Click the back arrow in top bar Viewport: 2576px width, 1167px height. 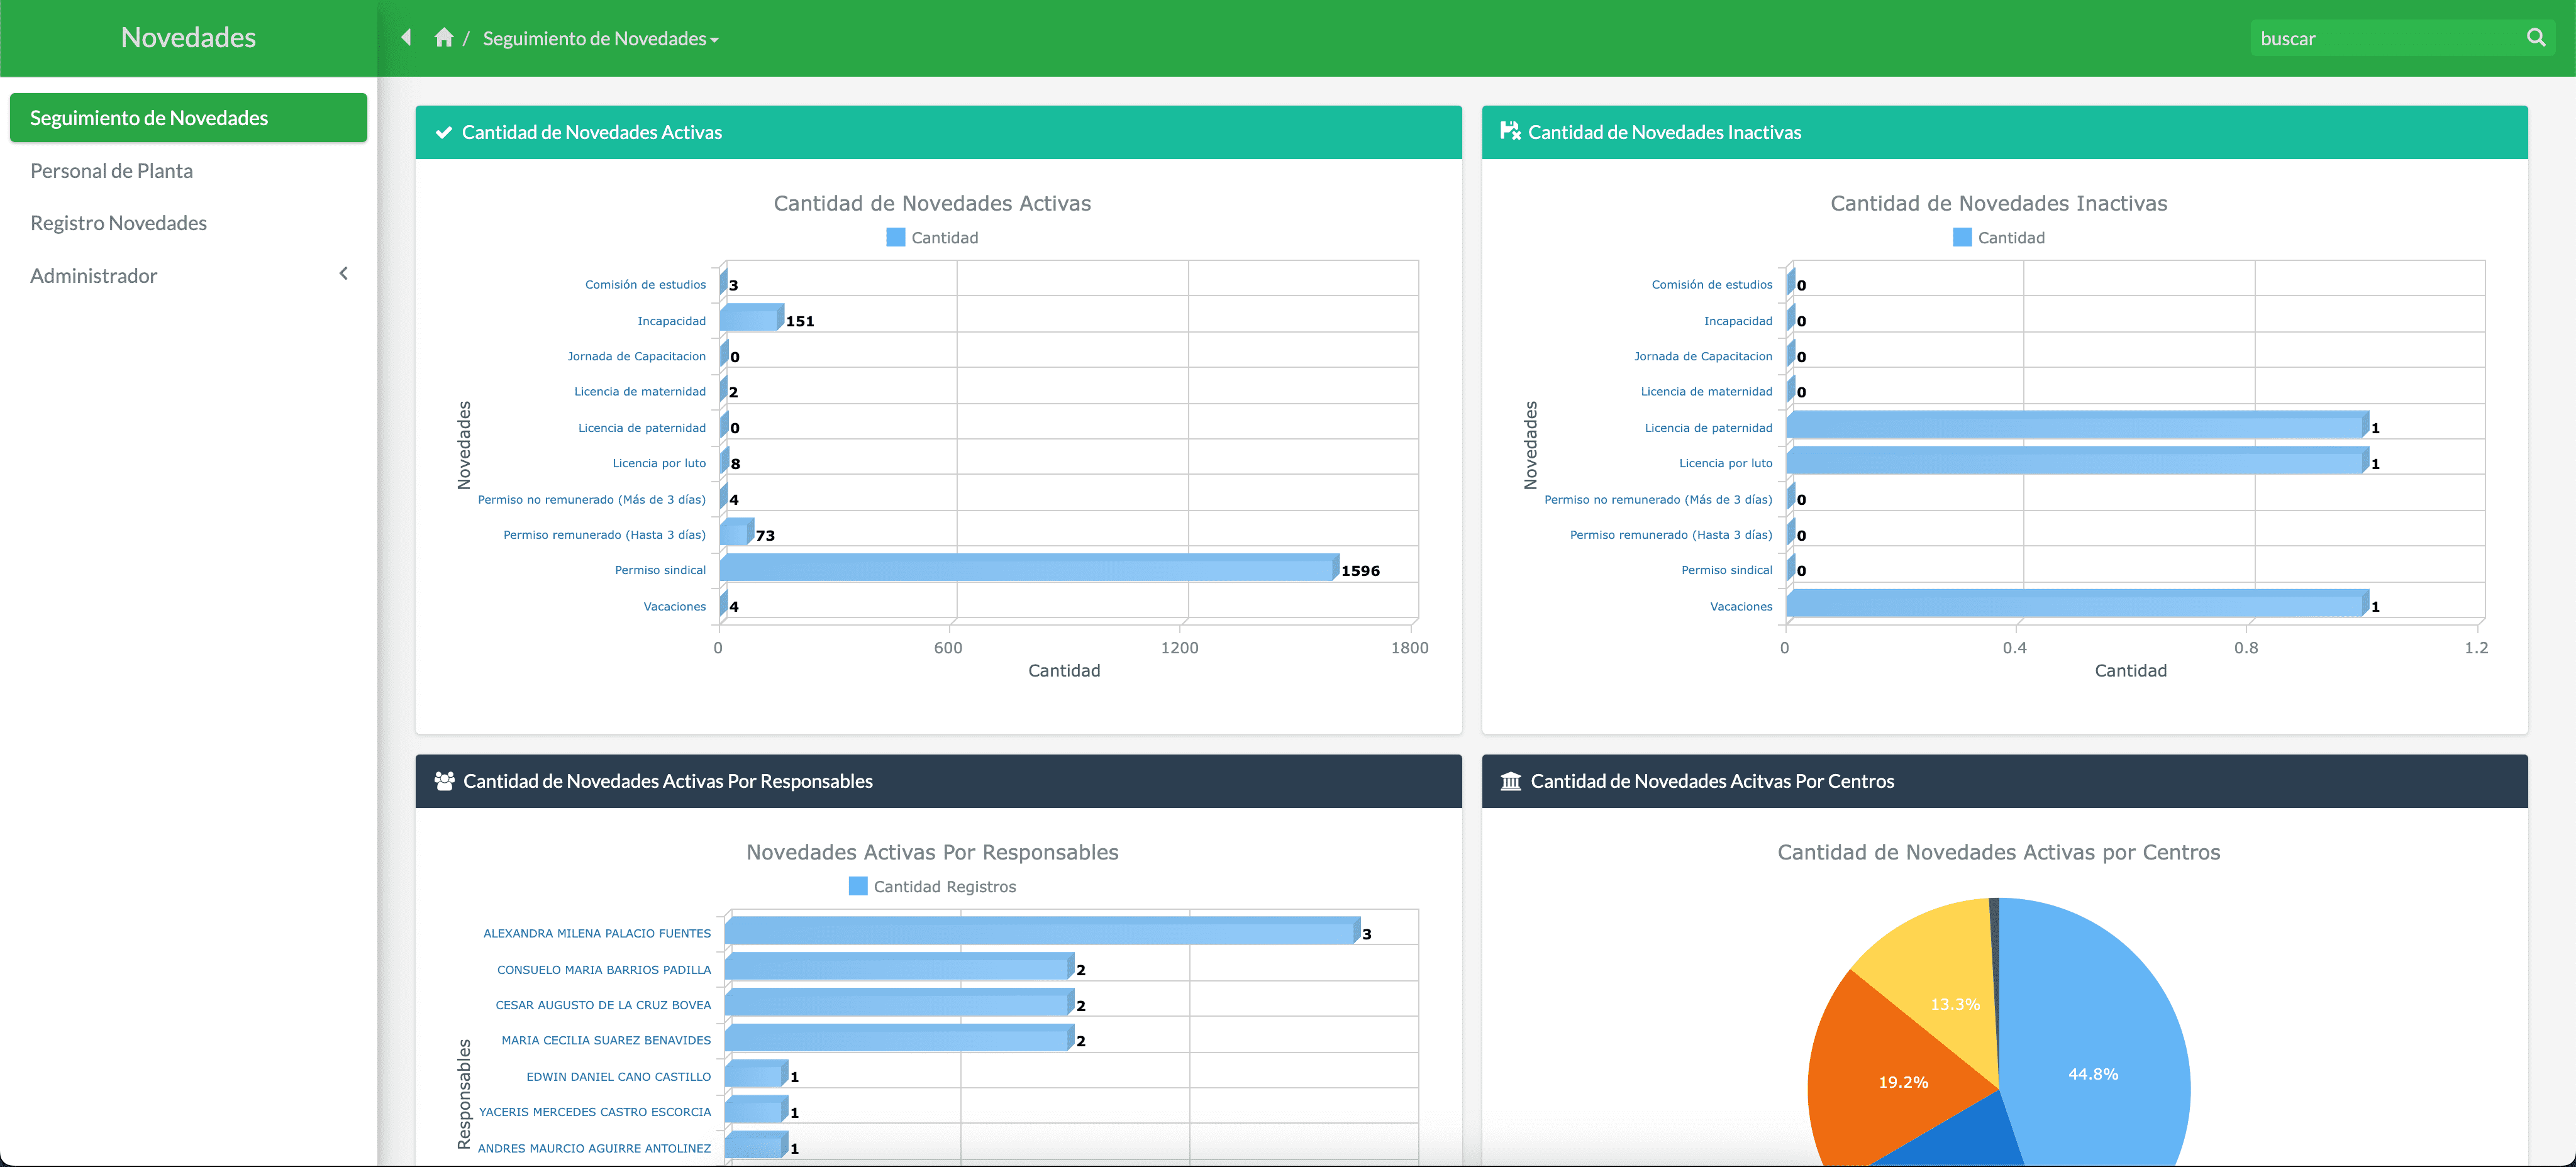pos(406,38)
